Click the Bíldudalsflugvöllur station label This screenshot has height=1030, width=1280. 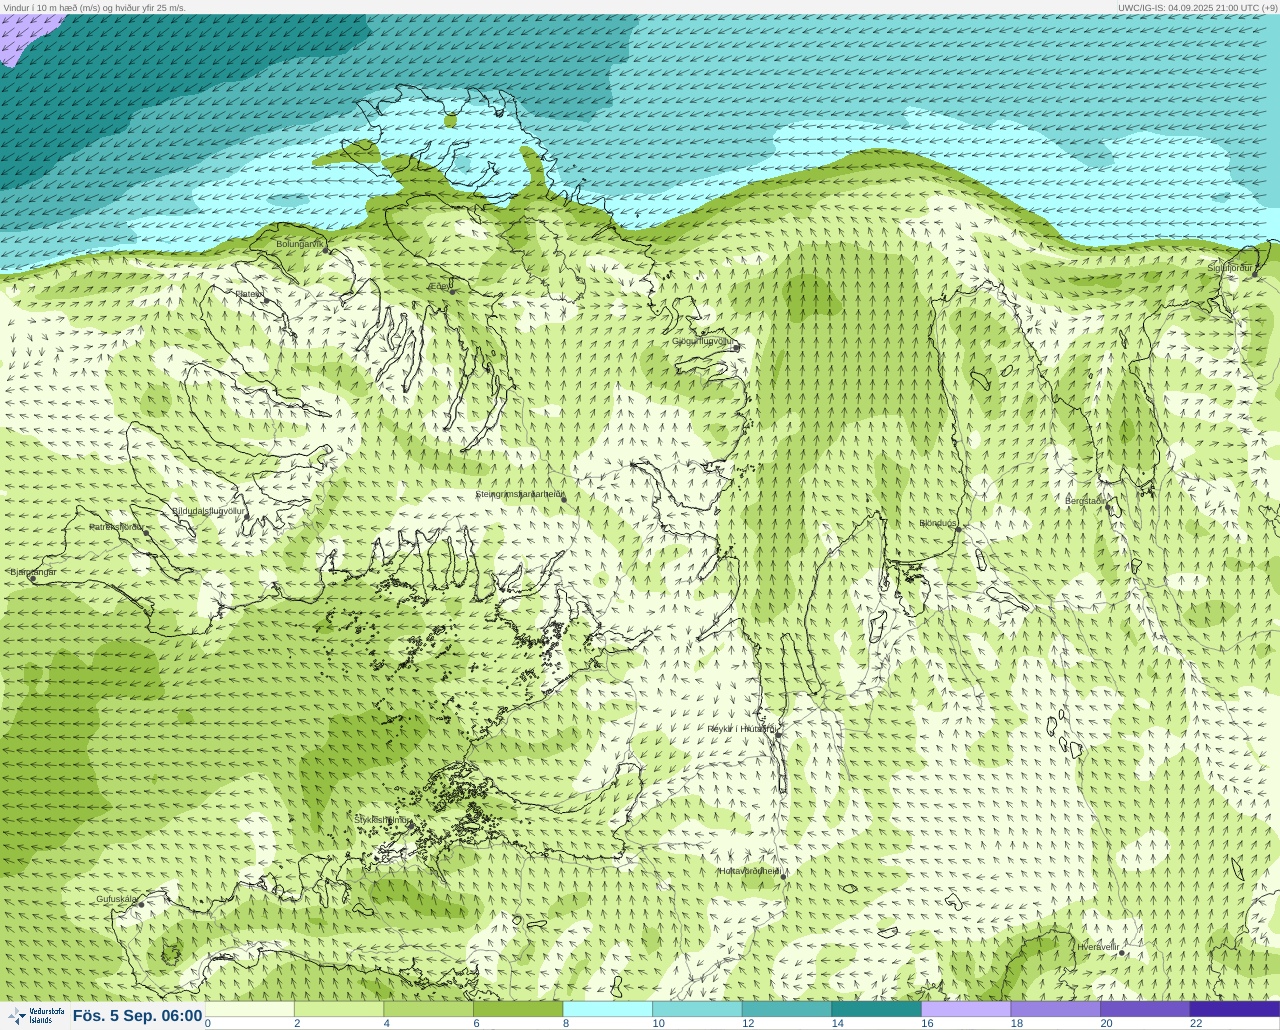point(208,511)
